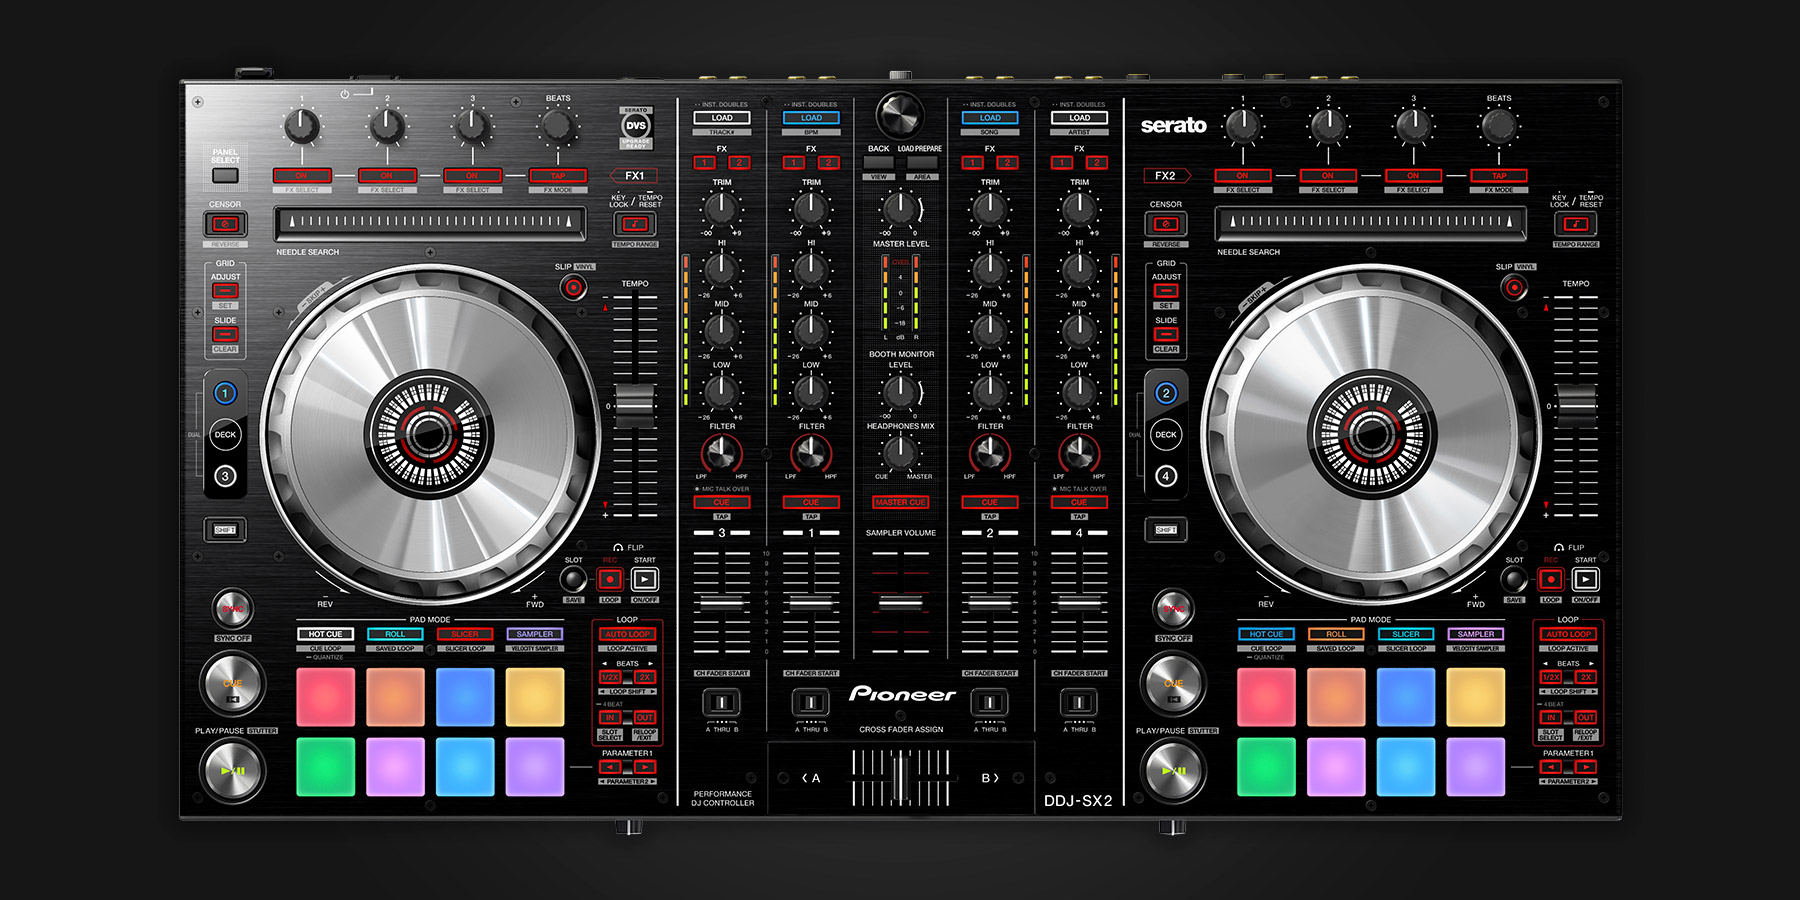Toggle headphone CUE for channel 1
This screenshot has height=900, width=1800.
811,502
